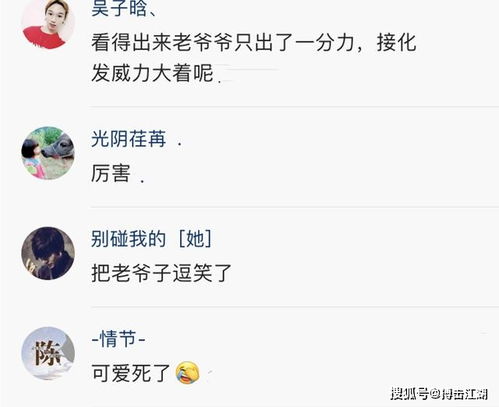Tap the username 别碰我的 [她]
The image size is (499, 407).
coord(151,239)
